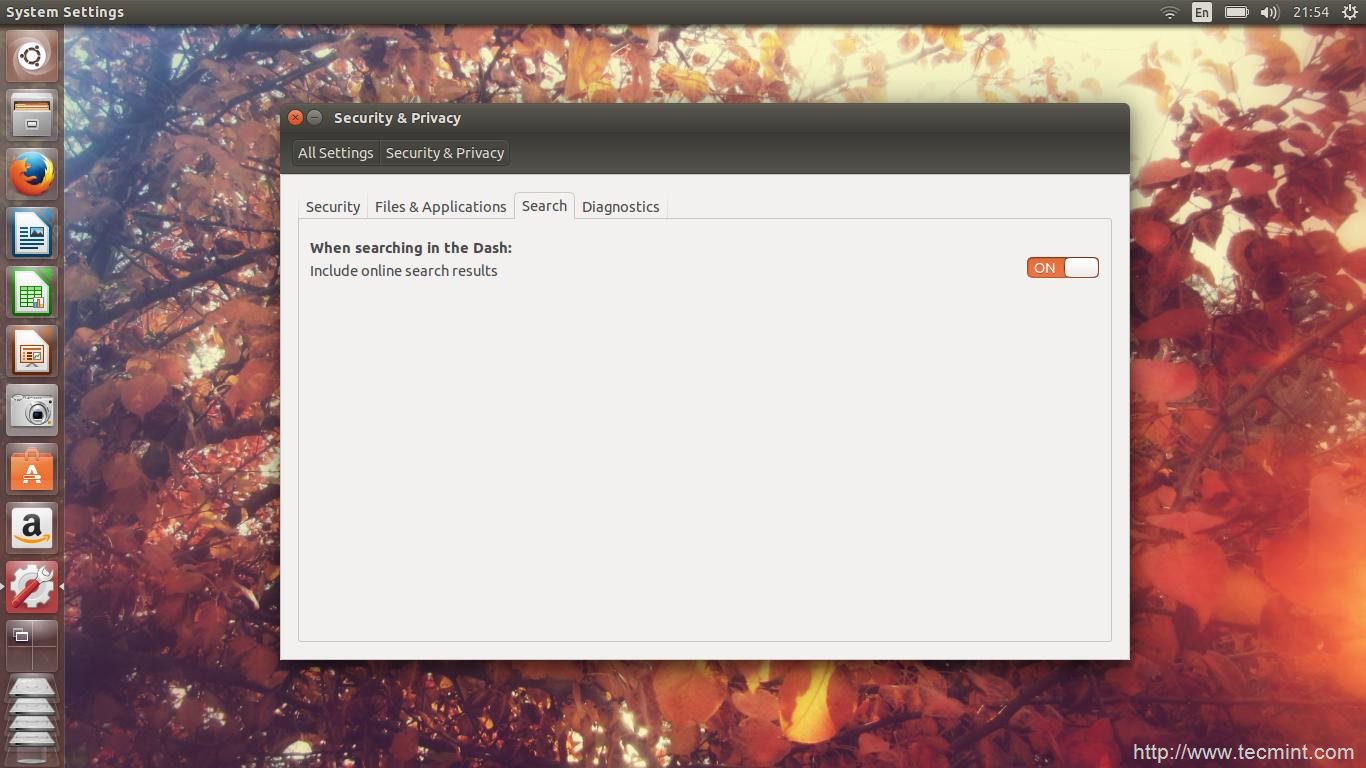Image resolution: width=1366 pixels, height=768 pixels.
Task: Switch to the Diagnostics tab
Action: coord(620,207)
